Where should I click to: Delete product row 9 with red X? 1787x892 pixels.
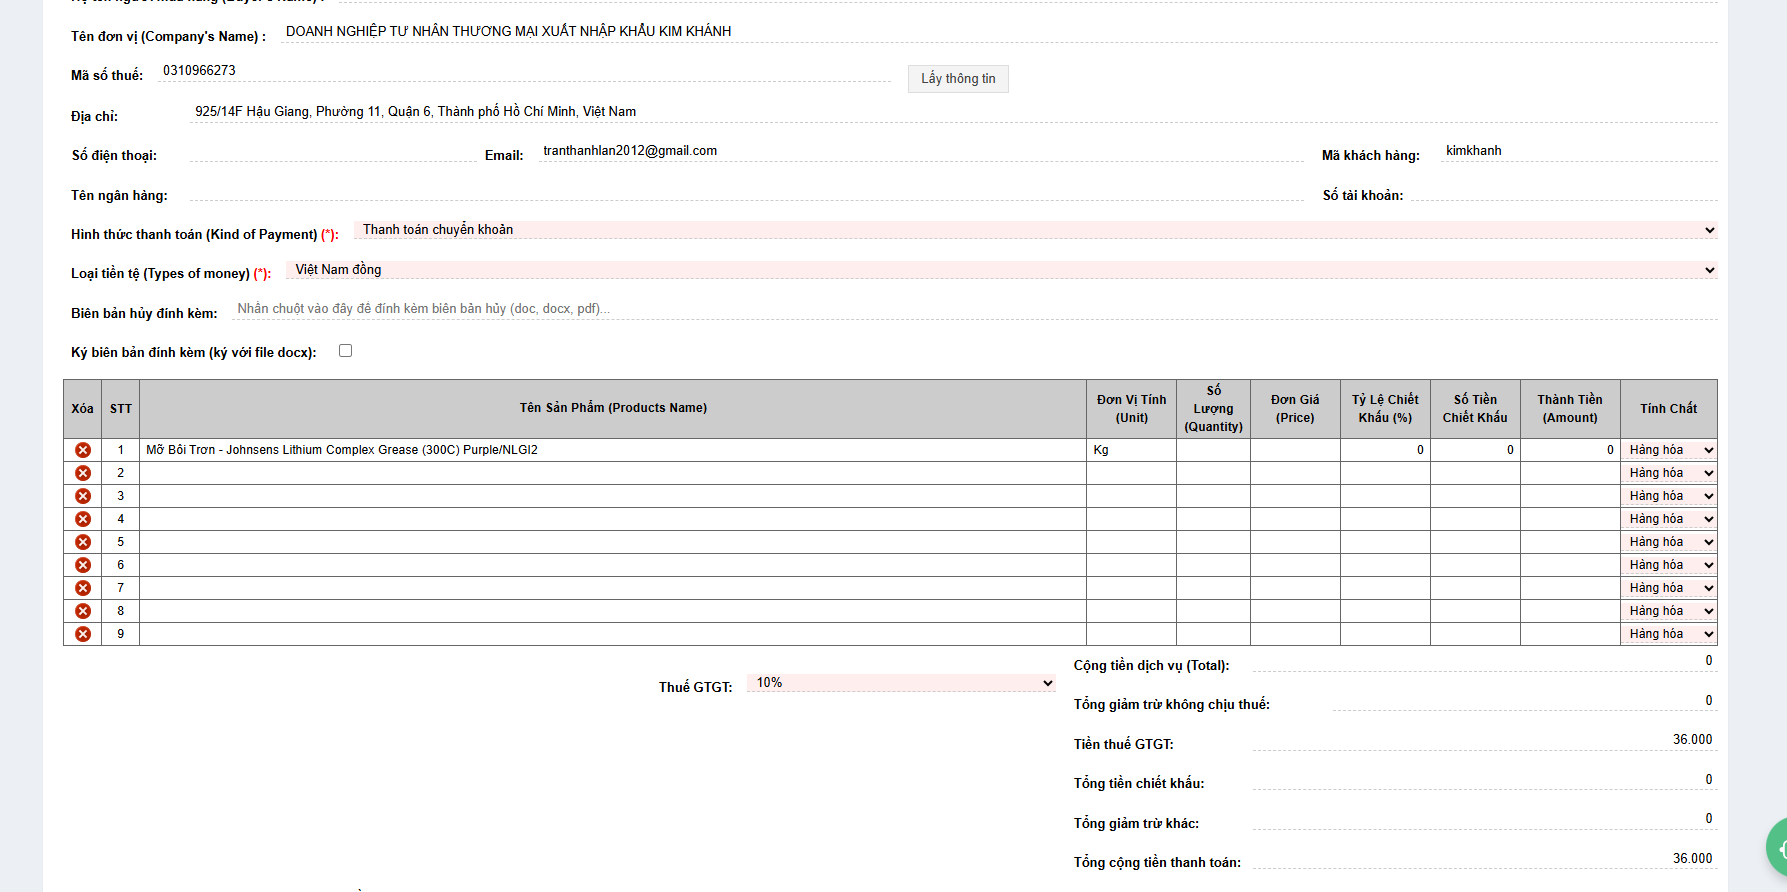click(83, 634)
